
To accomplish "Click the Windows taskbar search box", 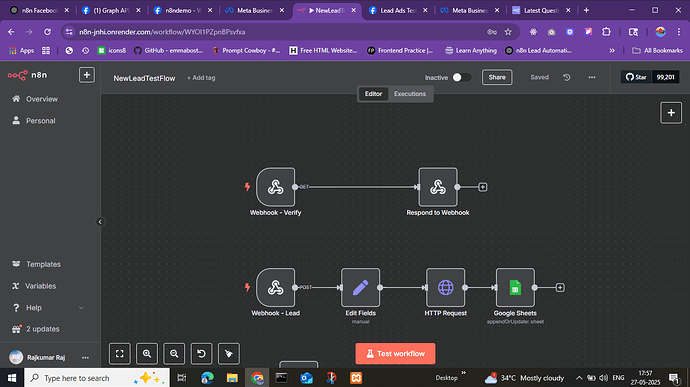I will pyautogui.click(x=97, y=378).
